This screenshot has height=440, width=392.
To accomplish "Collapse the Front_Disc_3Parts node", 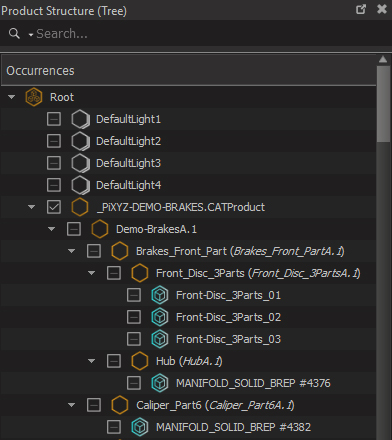I will click(91, 273).
